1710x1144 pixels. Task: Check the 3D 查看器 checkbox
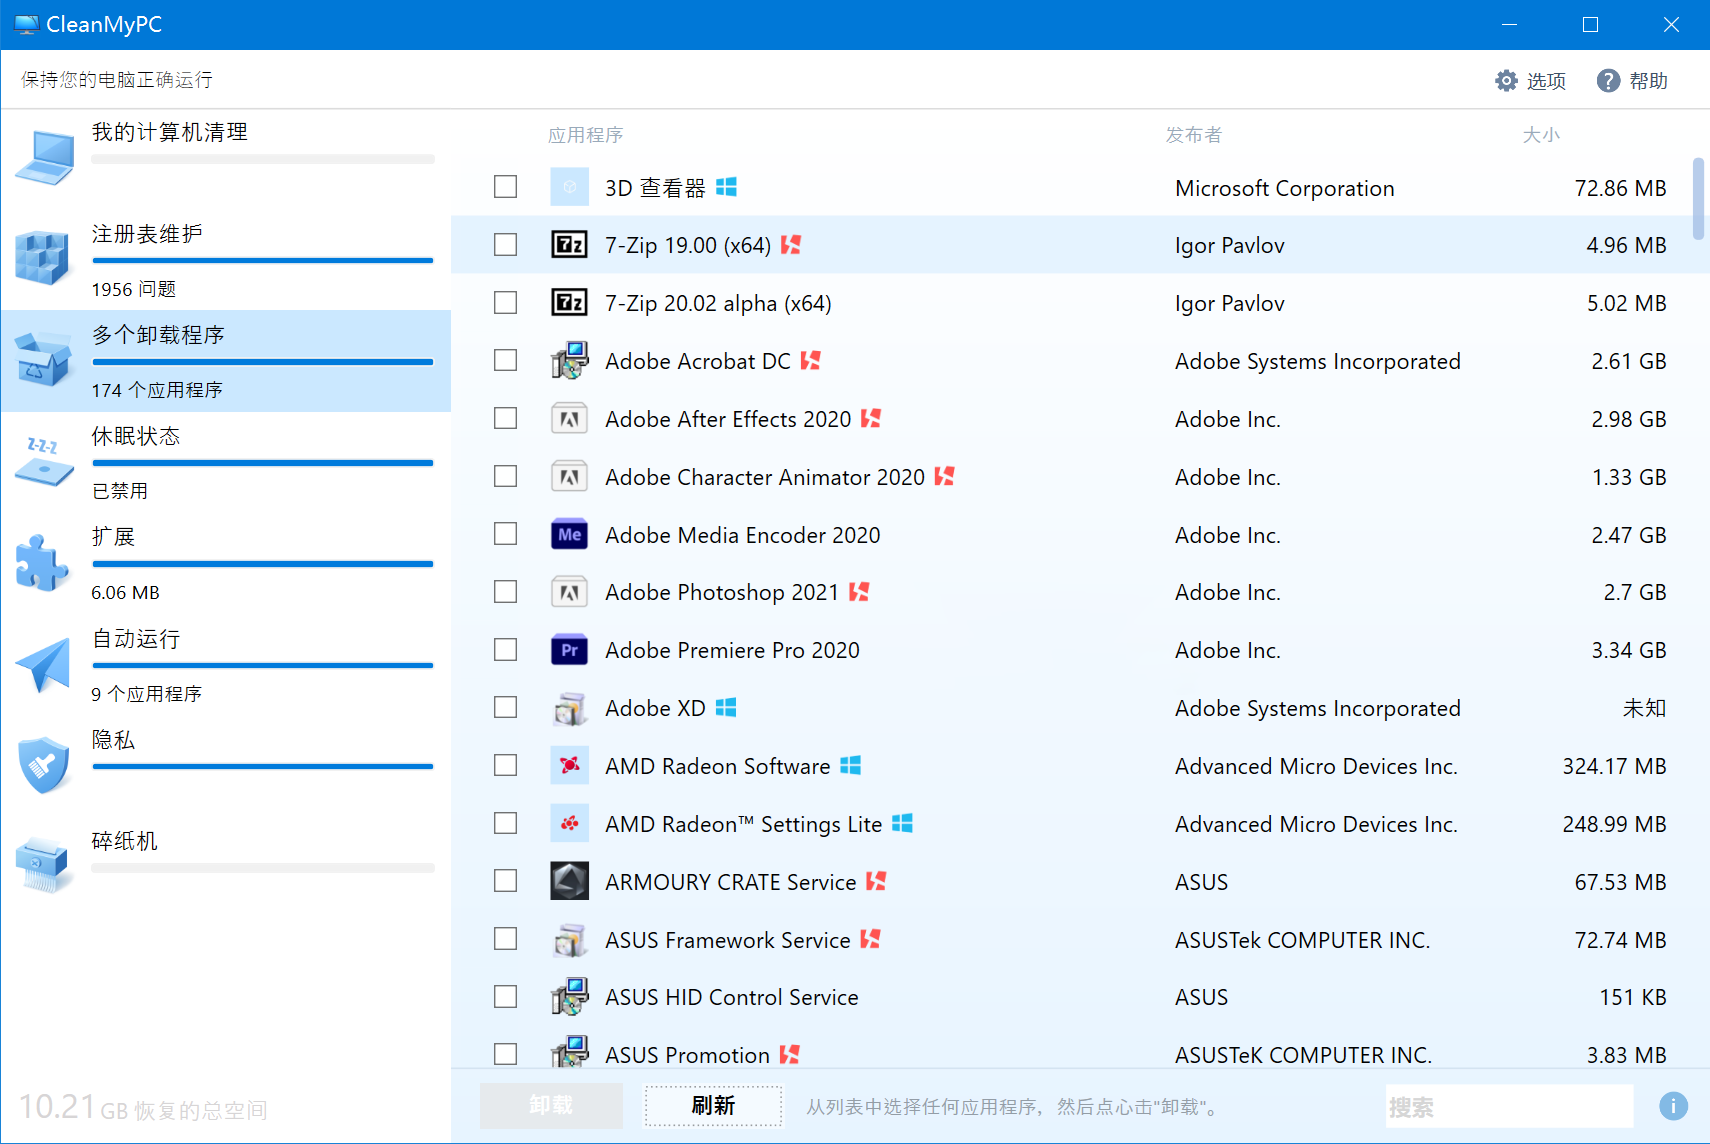coord(506,187)
